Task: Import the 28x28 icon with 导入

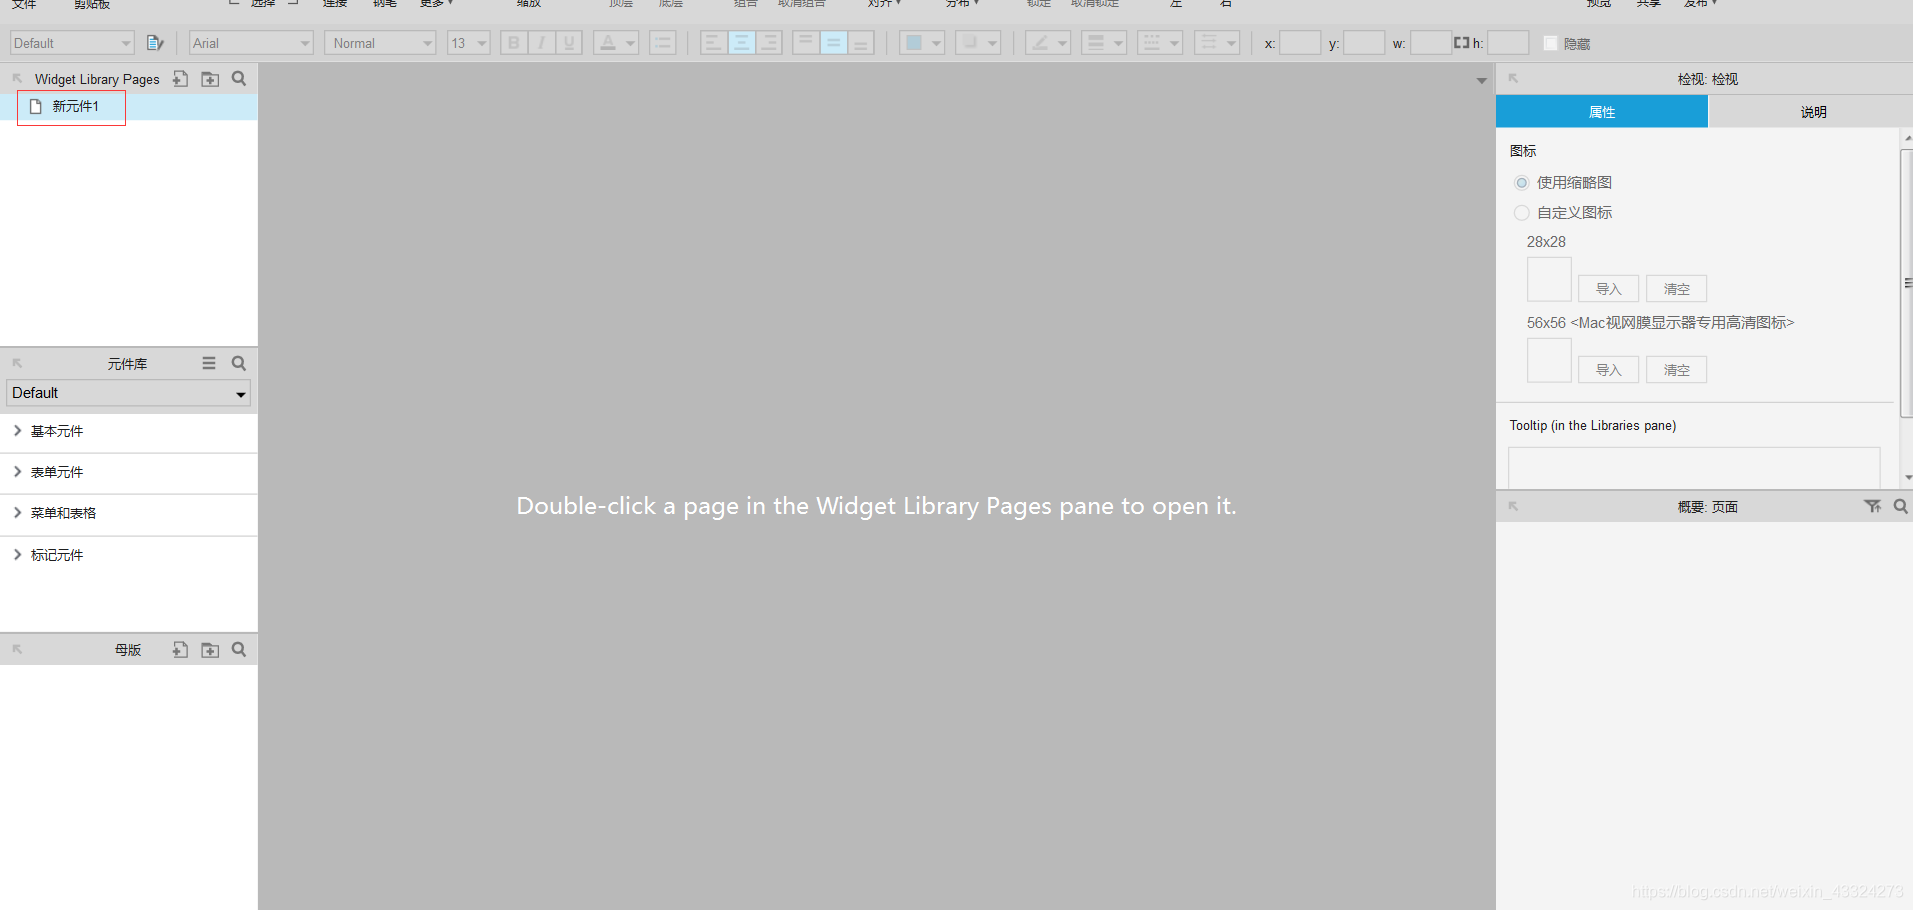Action: tap(1608, 289)
